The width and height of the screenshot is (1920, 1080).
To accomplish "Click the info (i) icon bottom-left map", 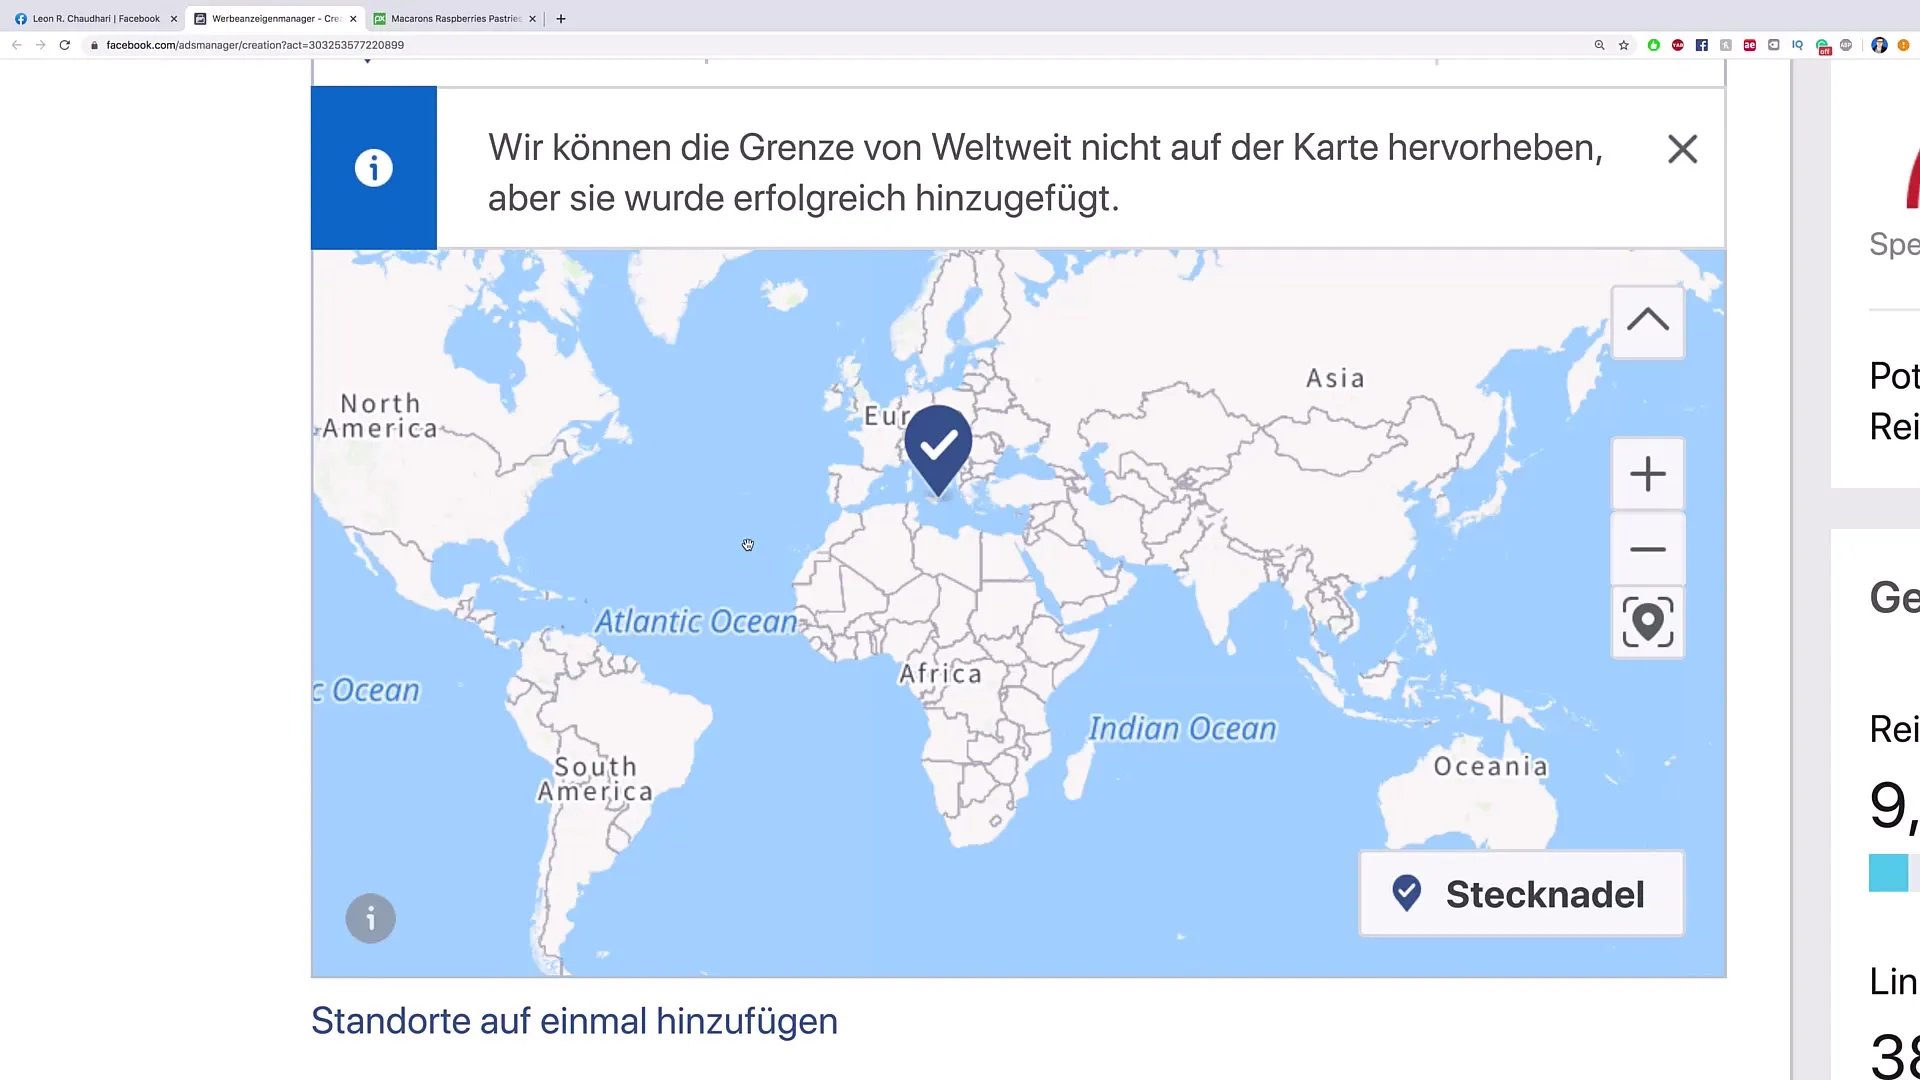I will pyautogui.click(x=371, y=919).
